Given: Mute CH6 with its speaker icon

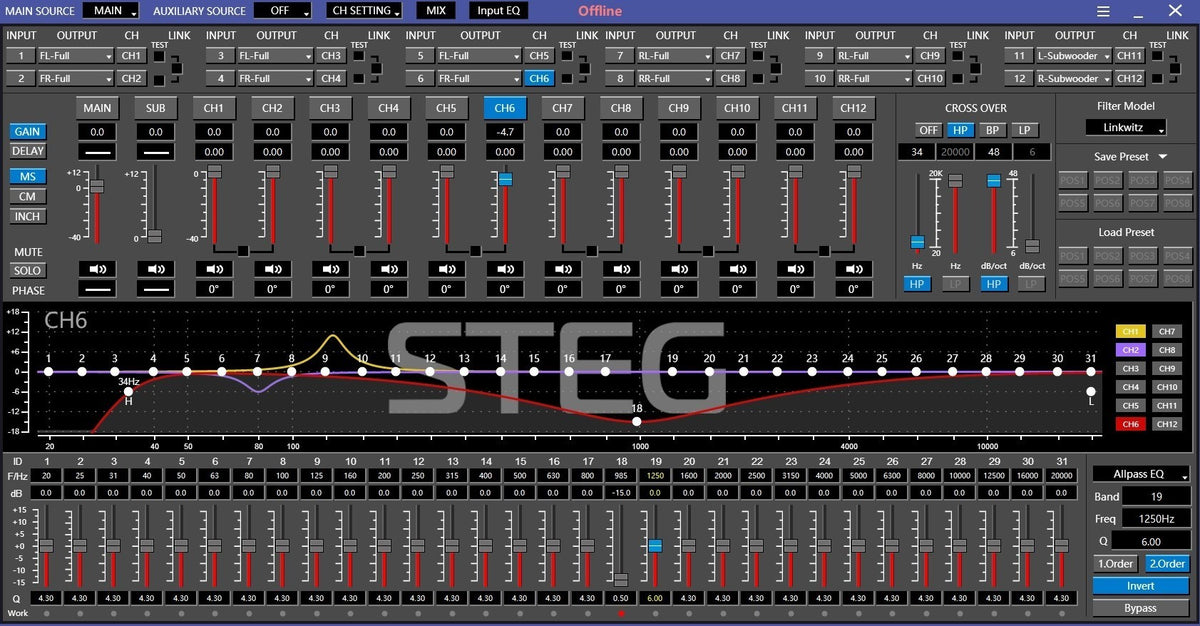Looking at the screenshot, I should click(x=504, y=269).
